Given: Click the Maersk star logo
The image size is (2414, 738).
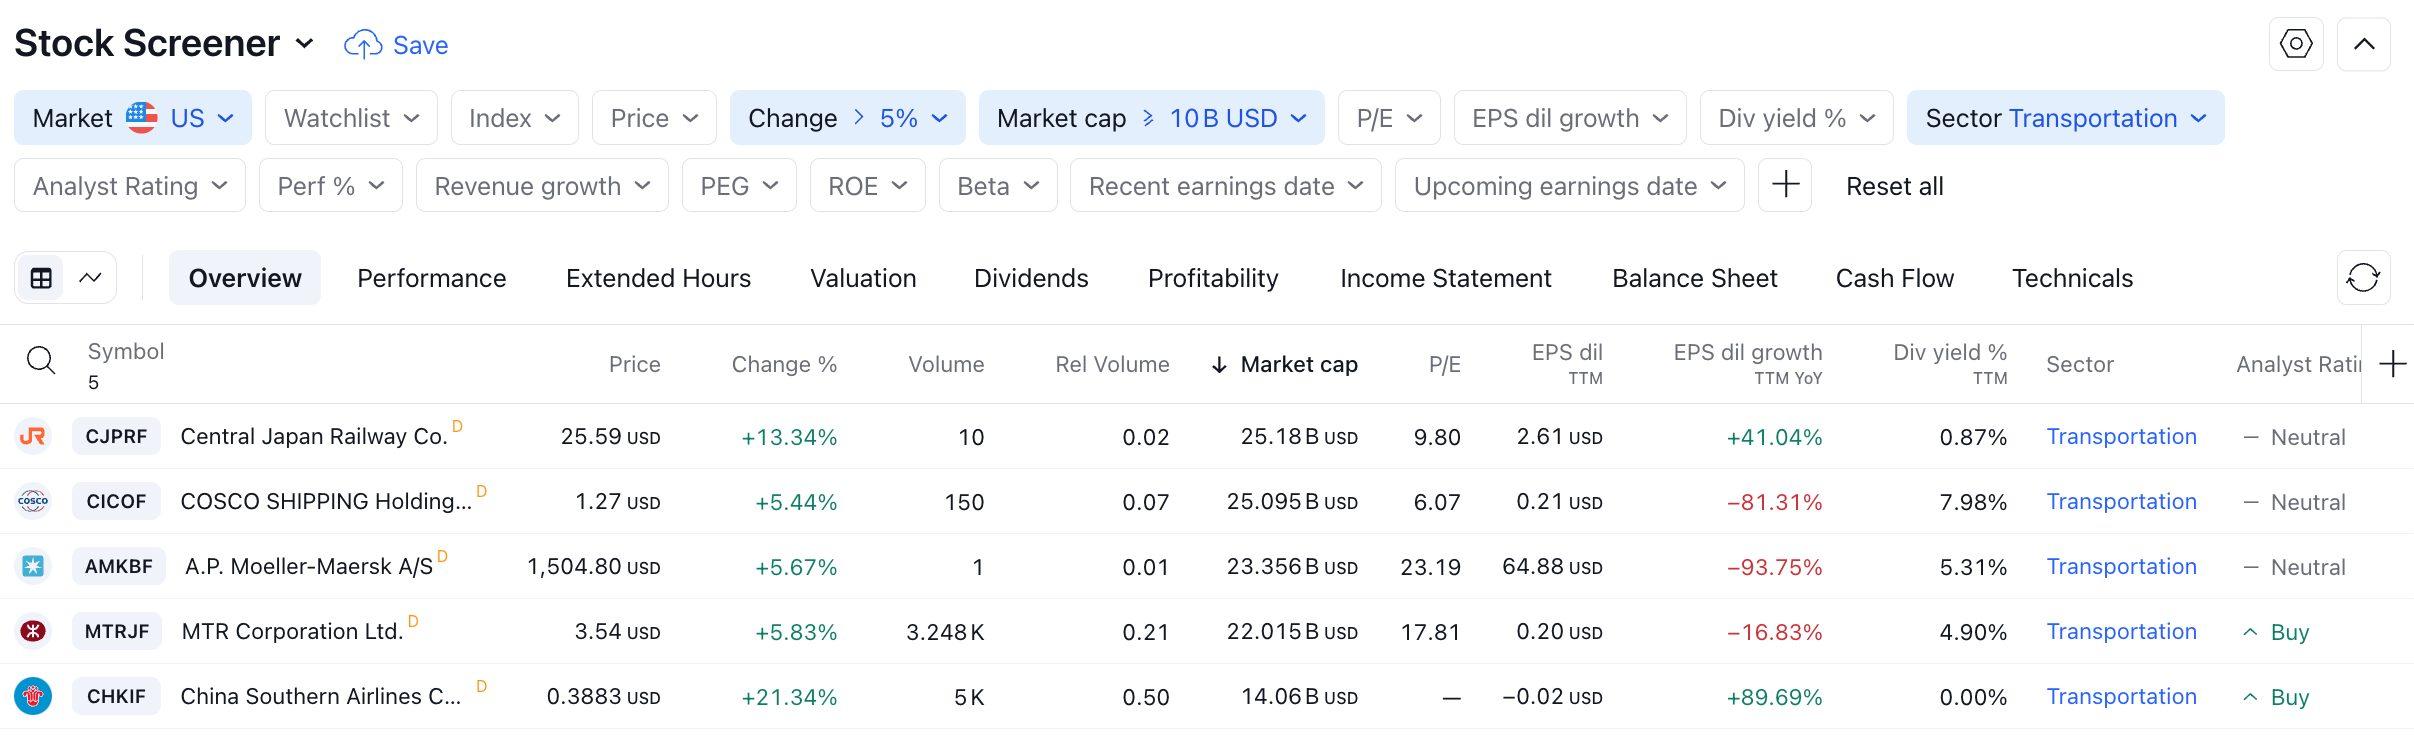Looking at the screenshot, I should 33,566.
